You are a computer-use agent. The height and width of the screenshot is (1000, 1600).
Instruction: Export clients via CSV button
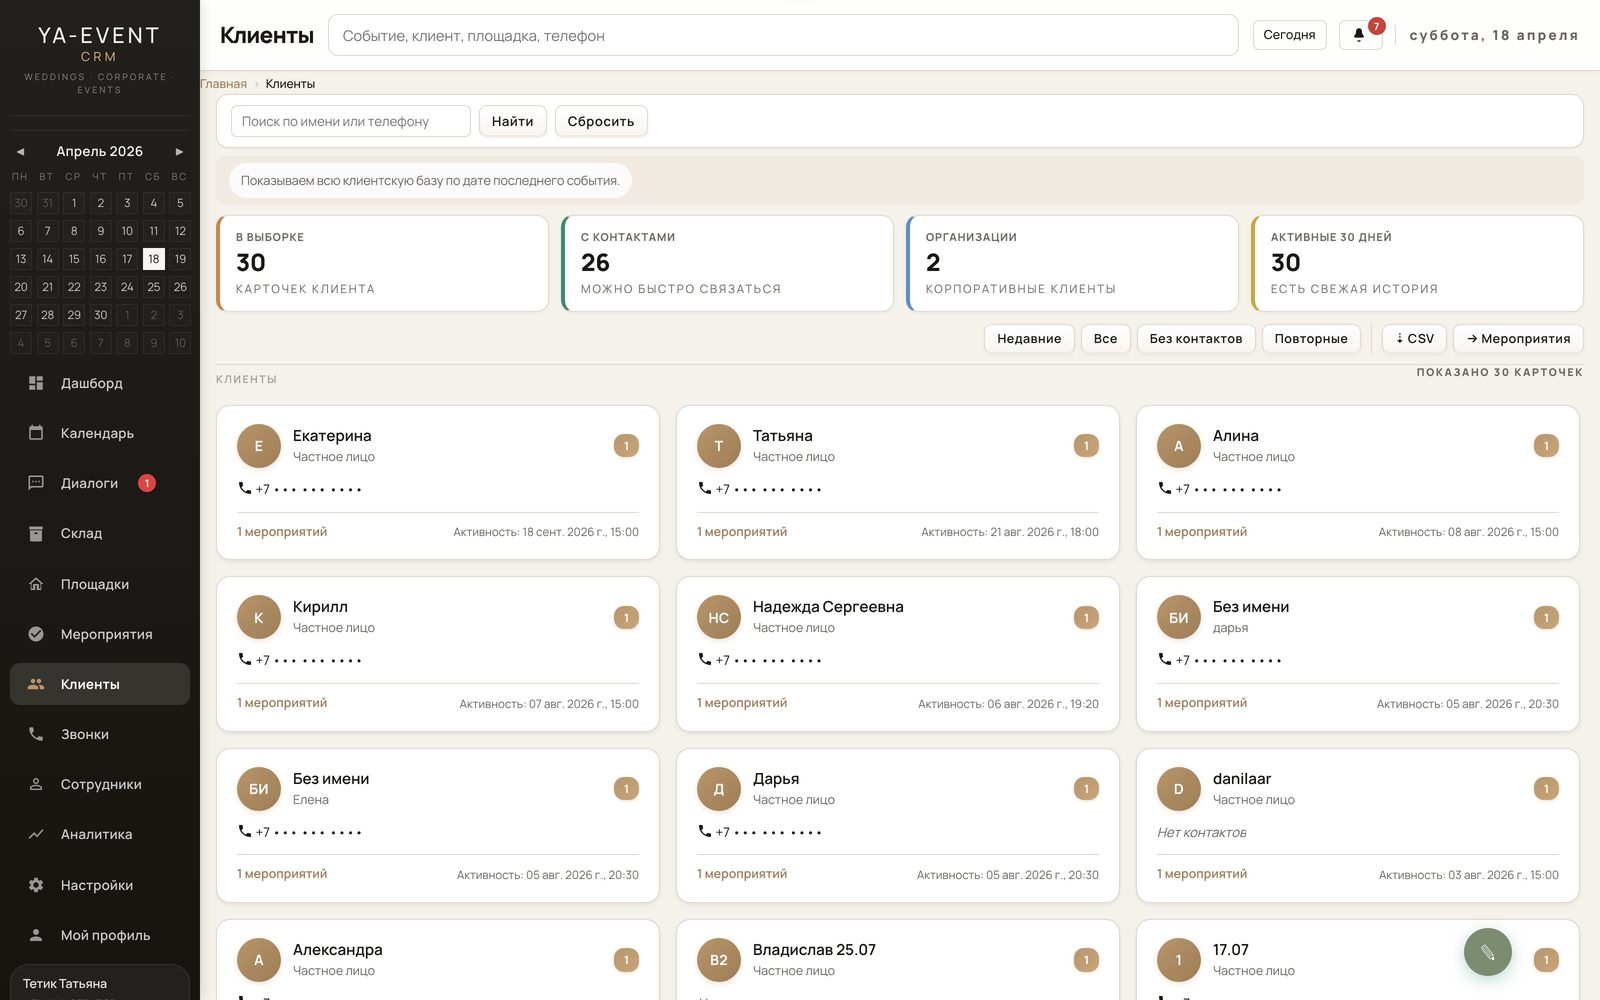pos(1415,339)
